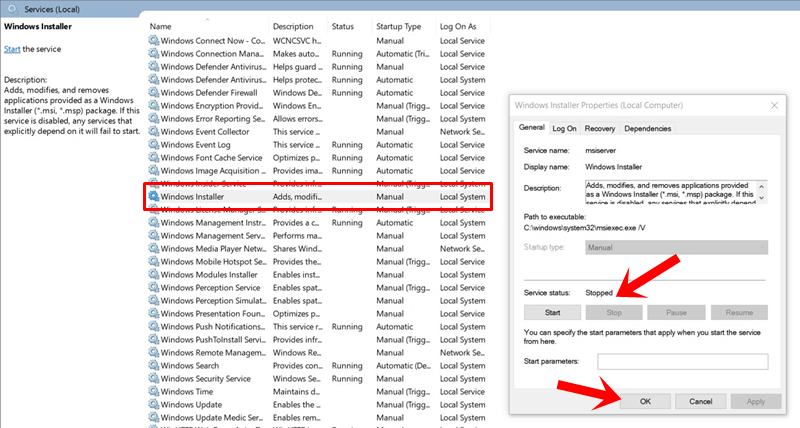Select the Windows Time service name
Image resolution: width=800 pixels, height=428 pixels.
(x=187, y=391)
